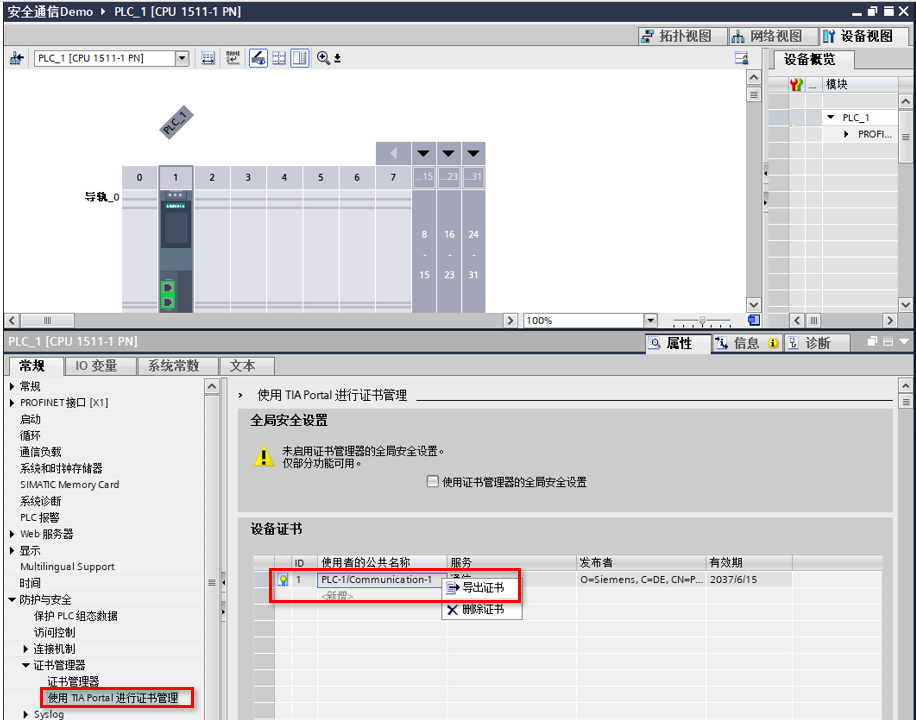Click the network view icon left of the device selector
Screen dimensions: 916x720
click(x=17, y=58)
